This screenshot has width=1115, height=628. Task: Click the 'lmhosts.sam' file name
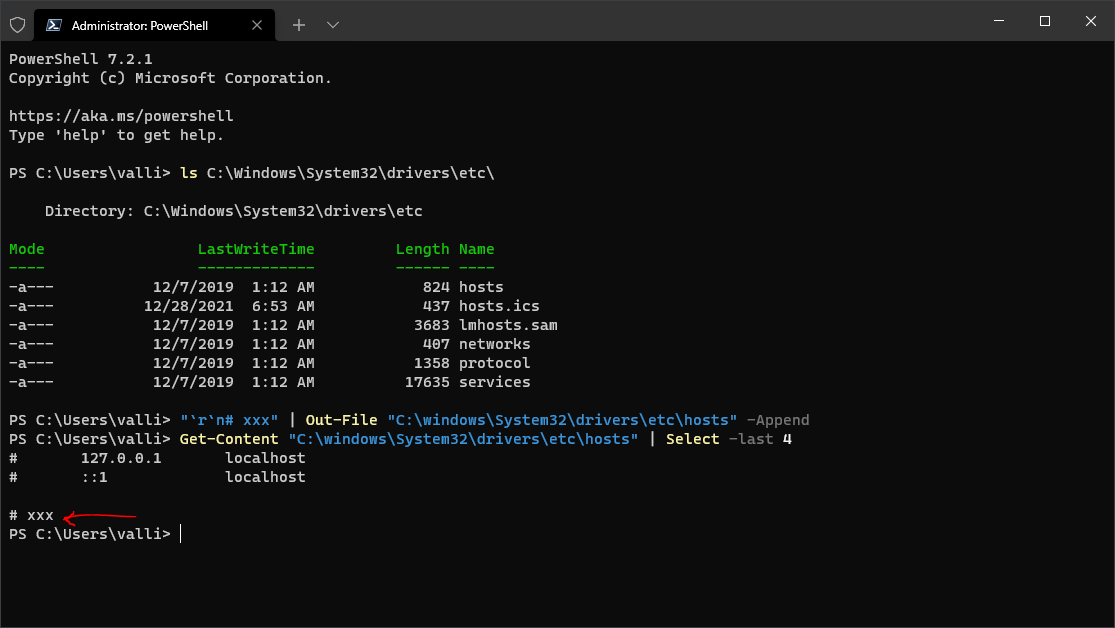[x=508, y=325]
